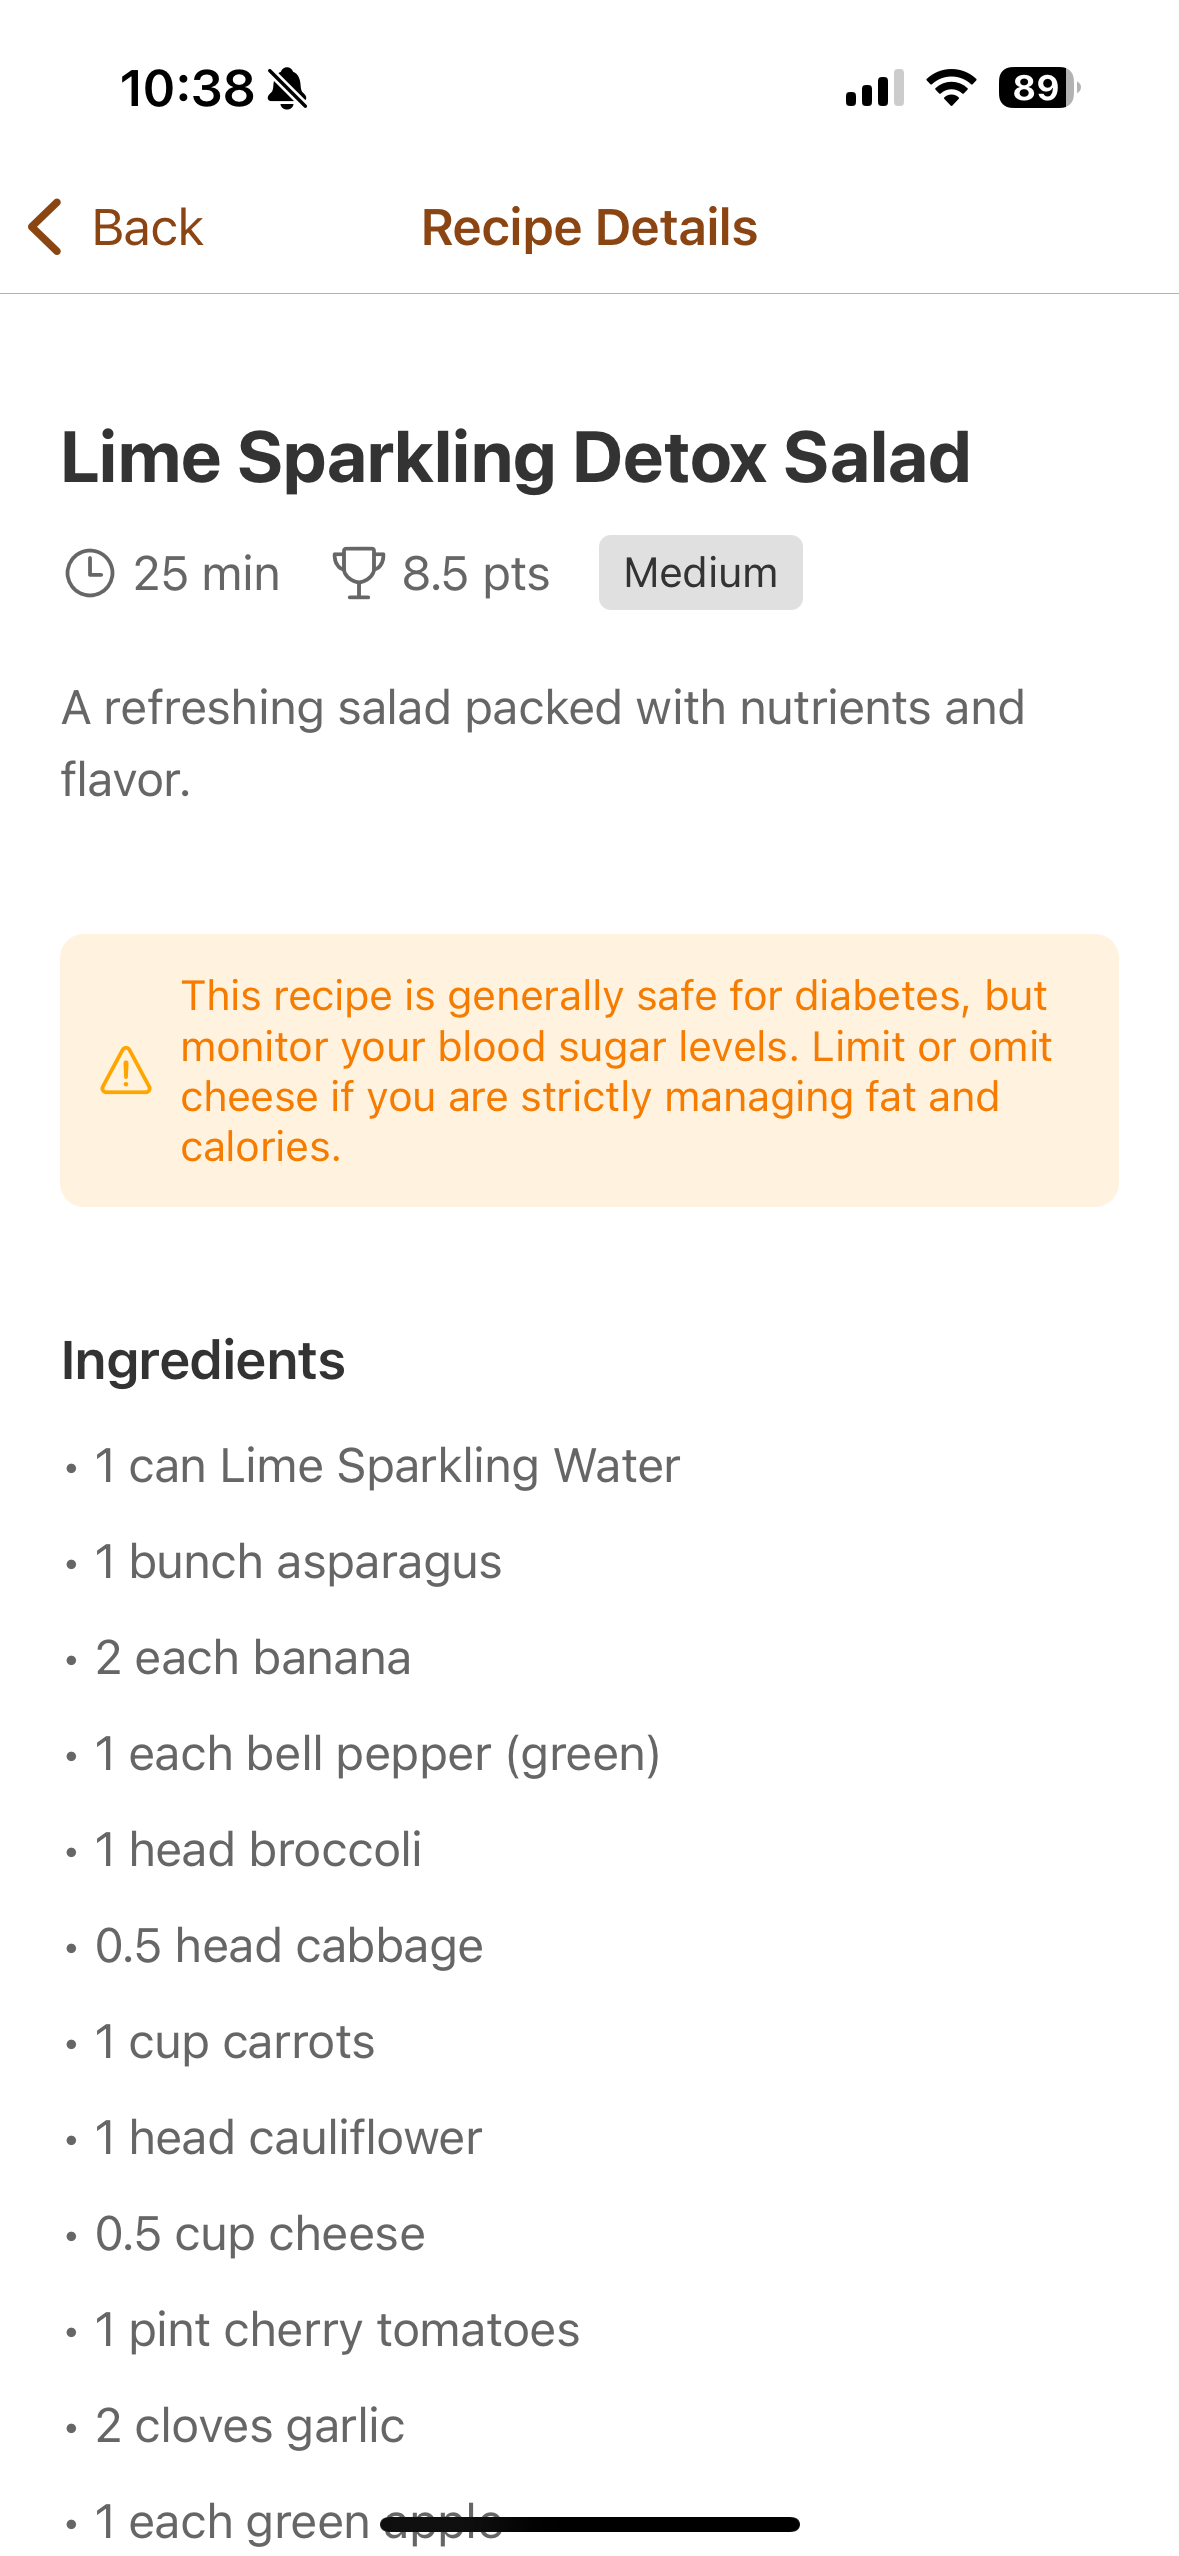Tap the home indicator bar
Screen dimensions: 1179x2556
pos(590,2524)
